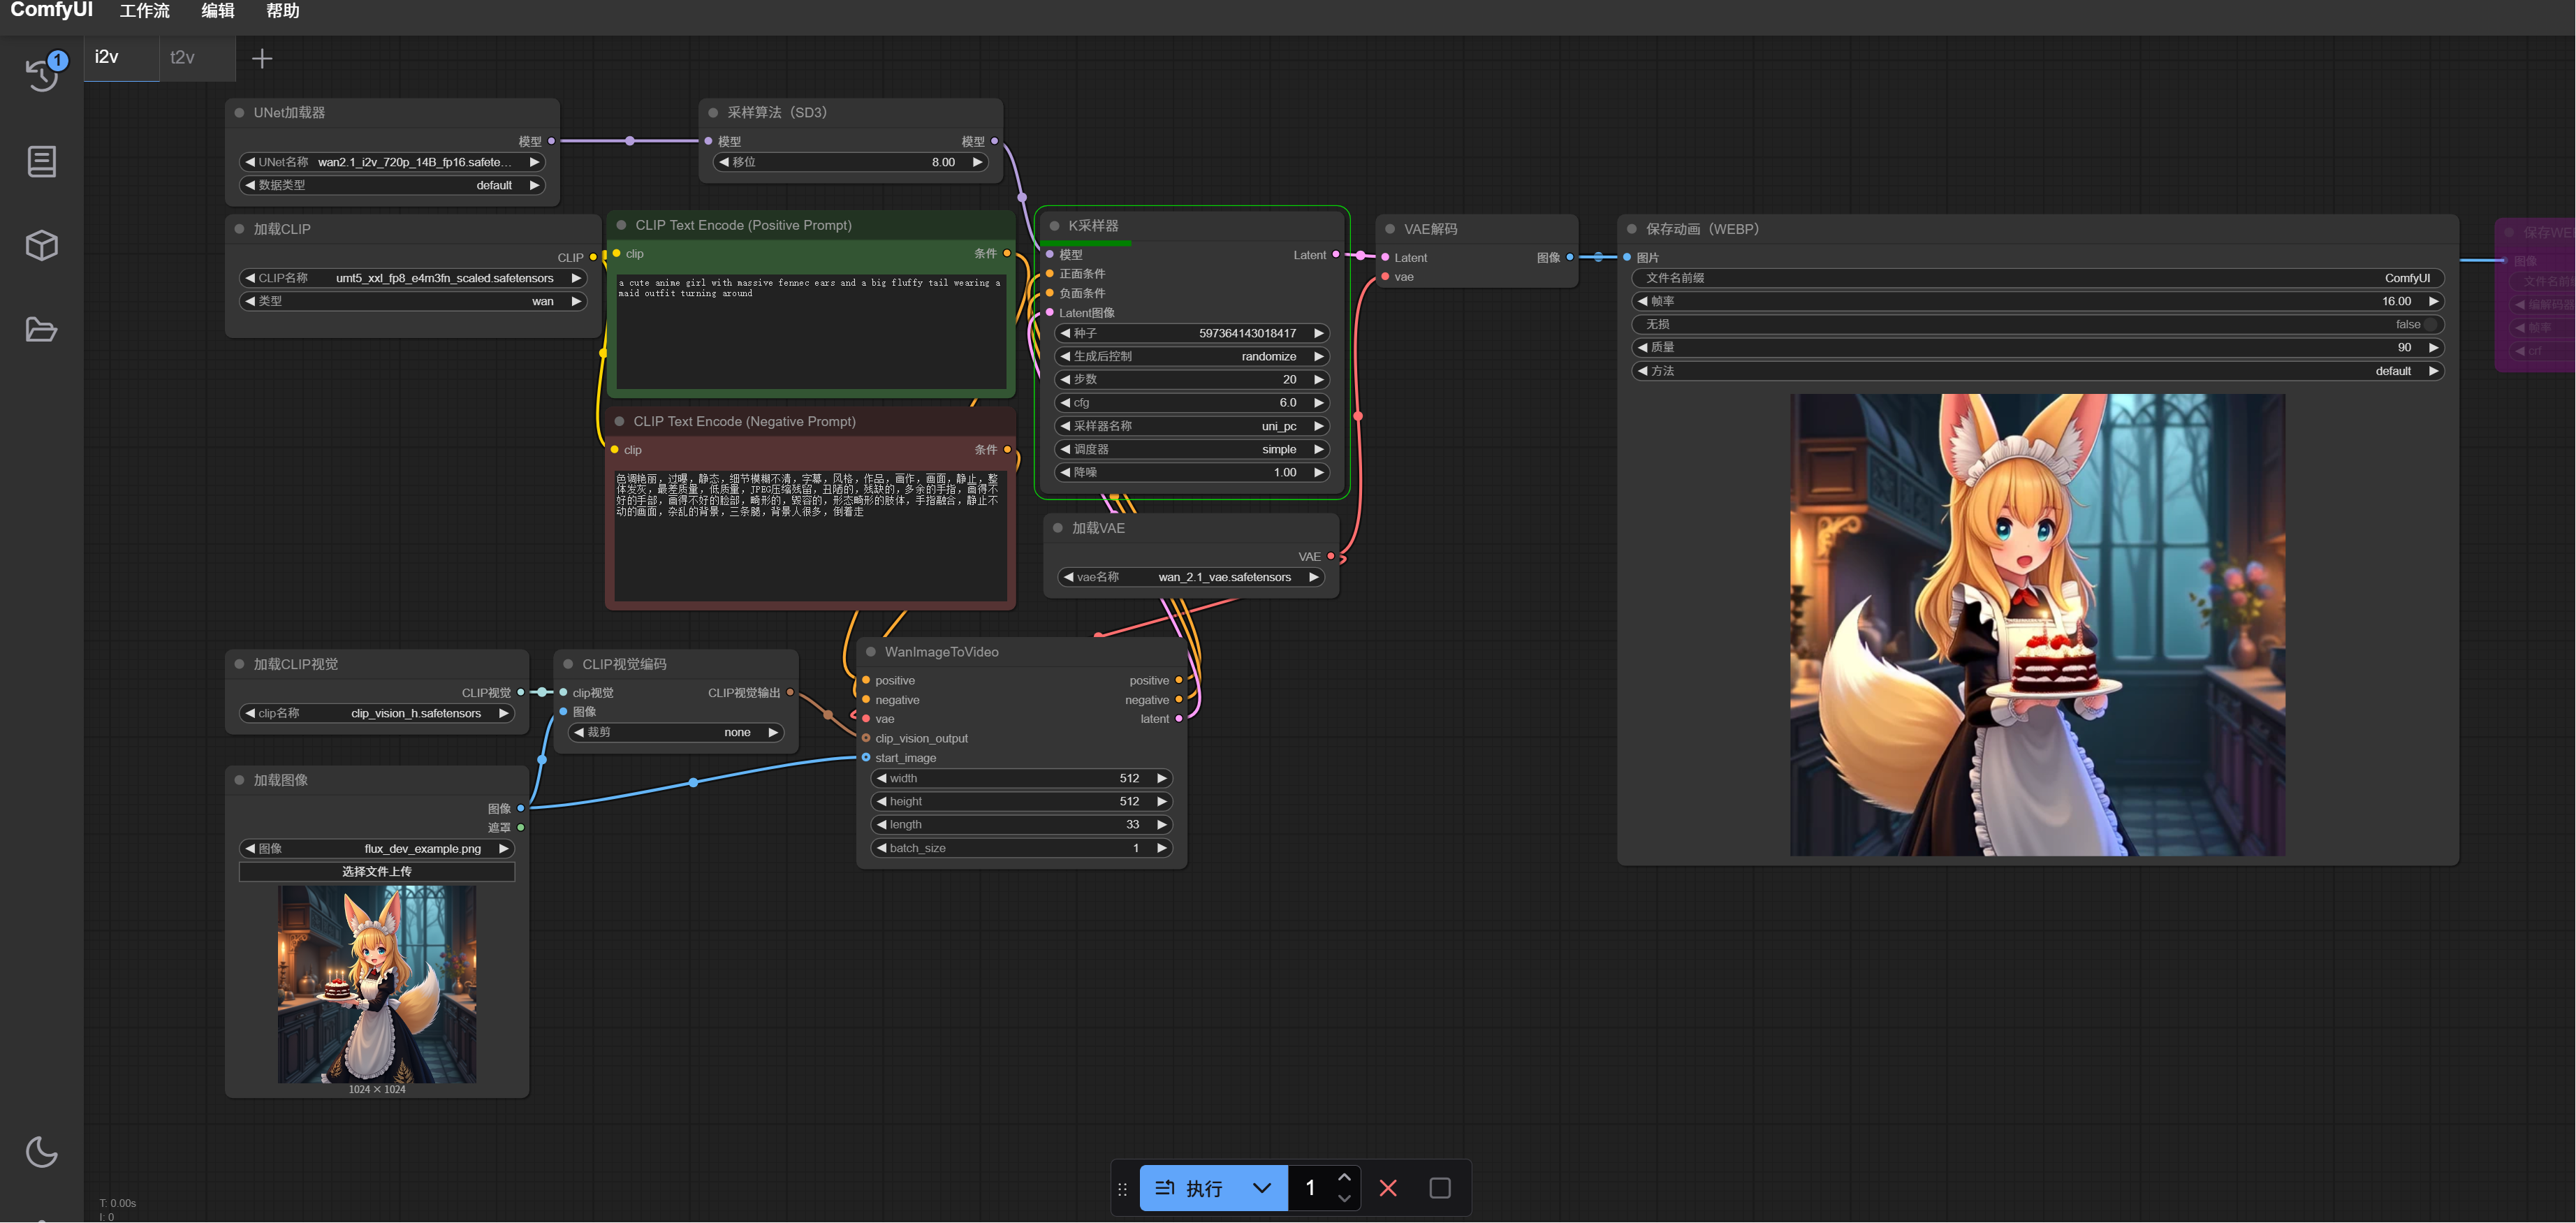Open the 工作流 menu
Screen dimensions: 2576x1223
(x=145, y=11)
